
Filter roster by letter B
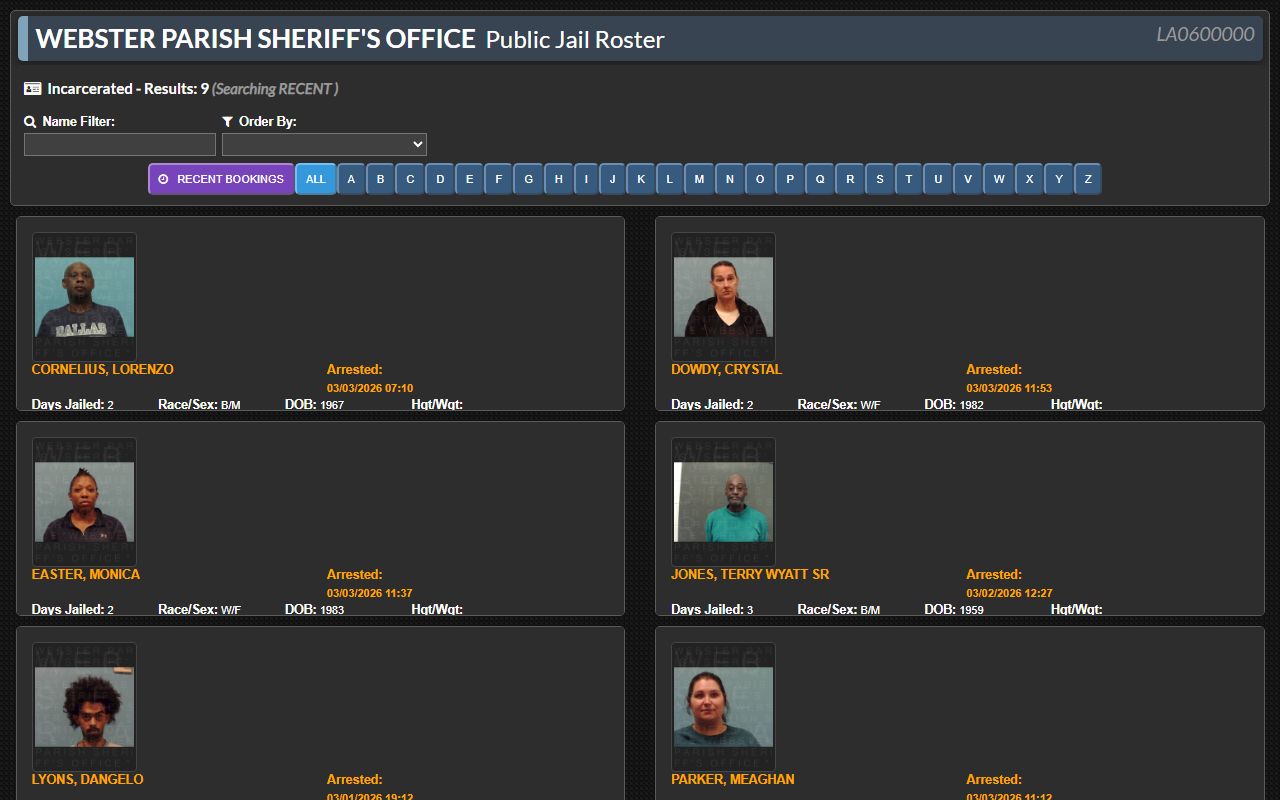(381, 179)
